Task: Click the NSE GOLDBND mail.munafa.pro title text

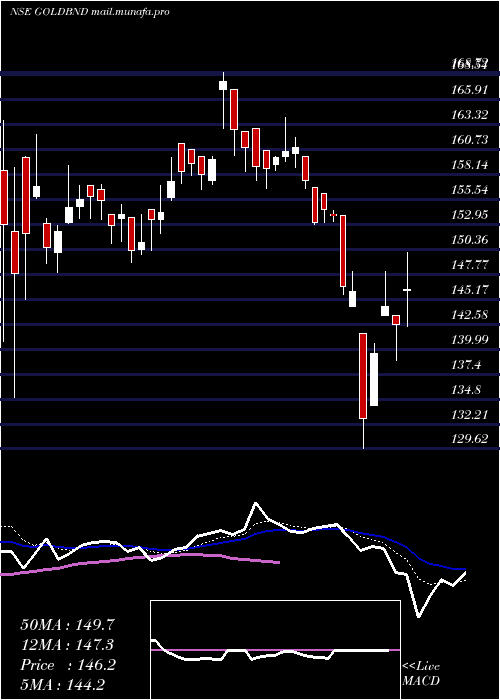Action: pyautogui.click(x=89, y=12)
